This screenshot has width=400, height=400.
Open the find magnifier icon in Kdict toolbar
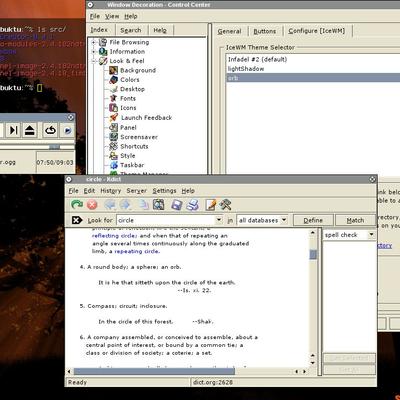tap(159, 205)
